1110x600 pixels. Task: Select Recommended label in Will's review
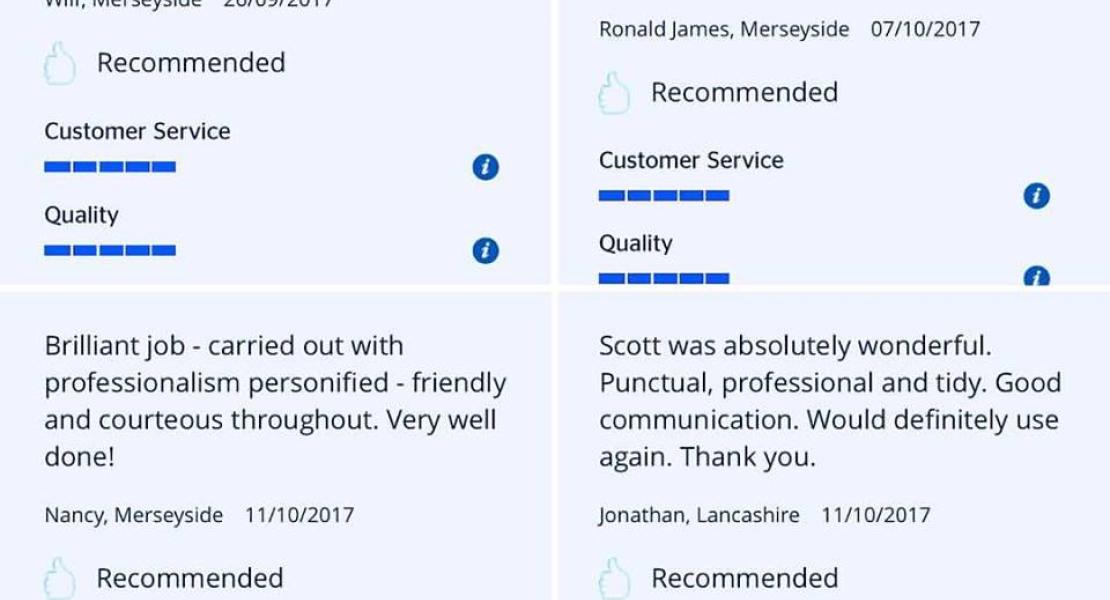coord(191,62)
